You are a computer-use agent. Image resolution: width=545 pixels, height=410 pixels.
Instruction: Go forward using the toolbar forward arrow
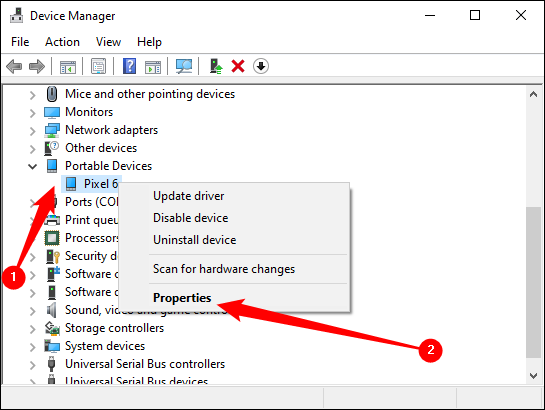point(37,66)
